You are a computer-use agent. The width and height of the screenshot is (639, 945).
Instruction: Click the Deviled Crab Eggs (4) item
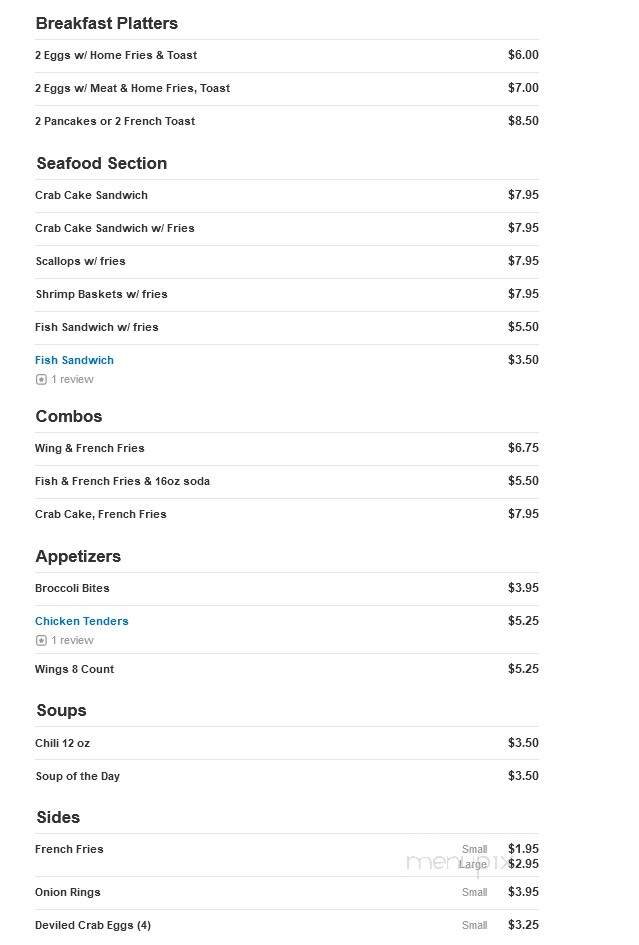(x=93, y=925)
